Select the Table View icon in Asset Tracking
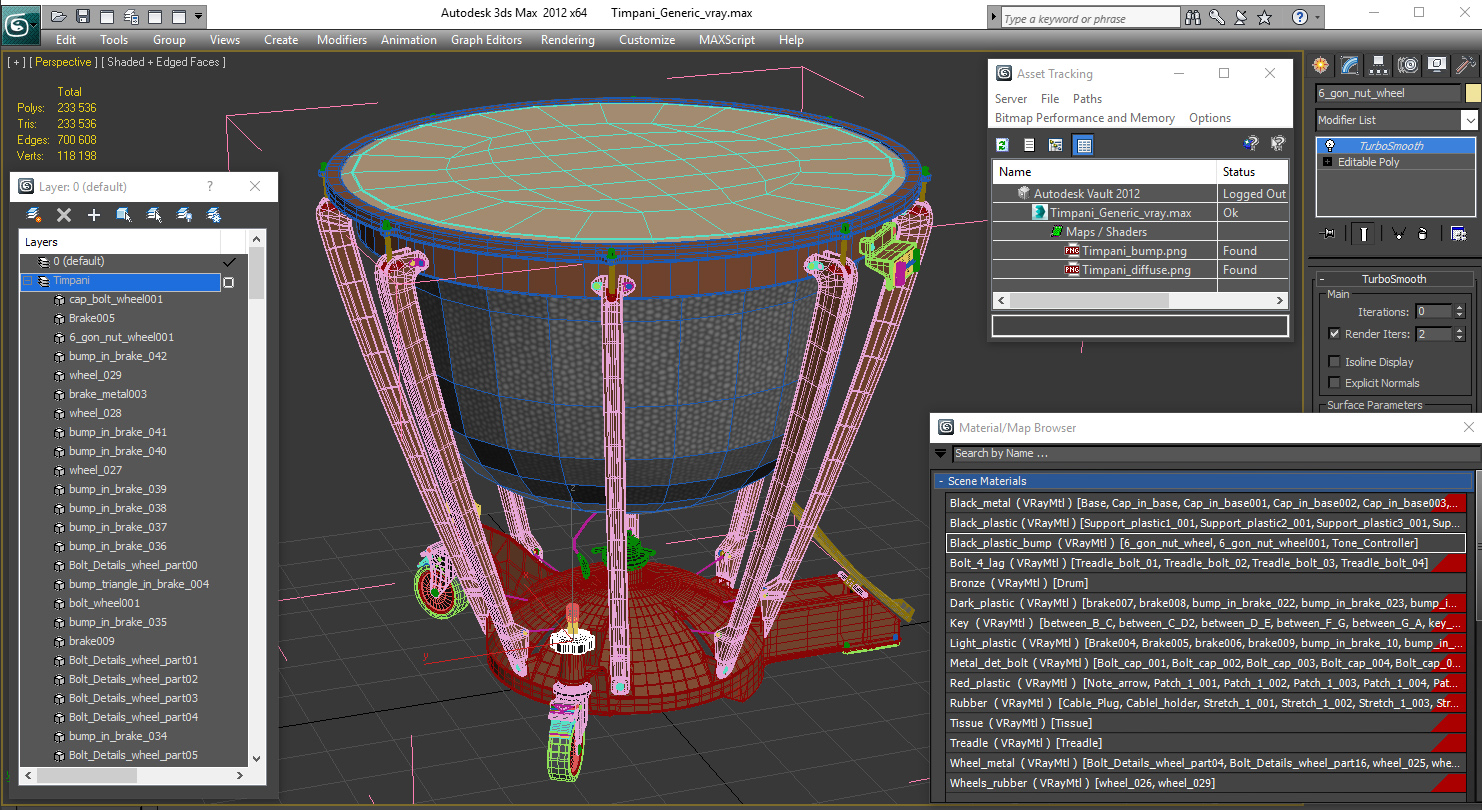This screenshot has height=810, width=1482. click(x=1082, y=145)
